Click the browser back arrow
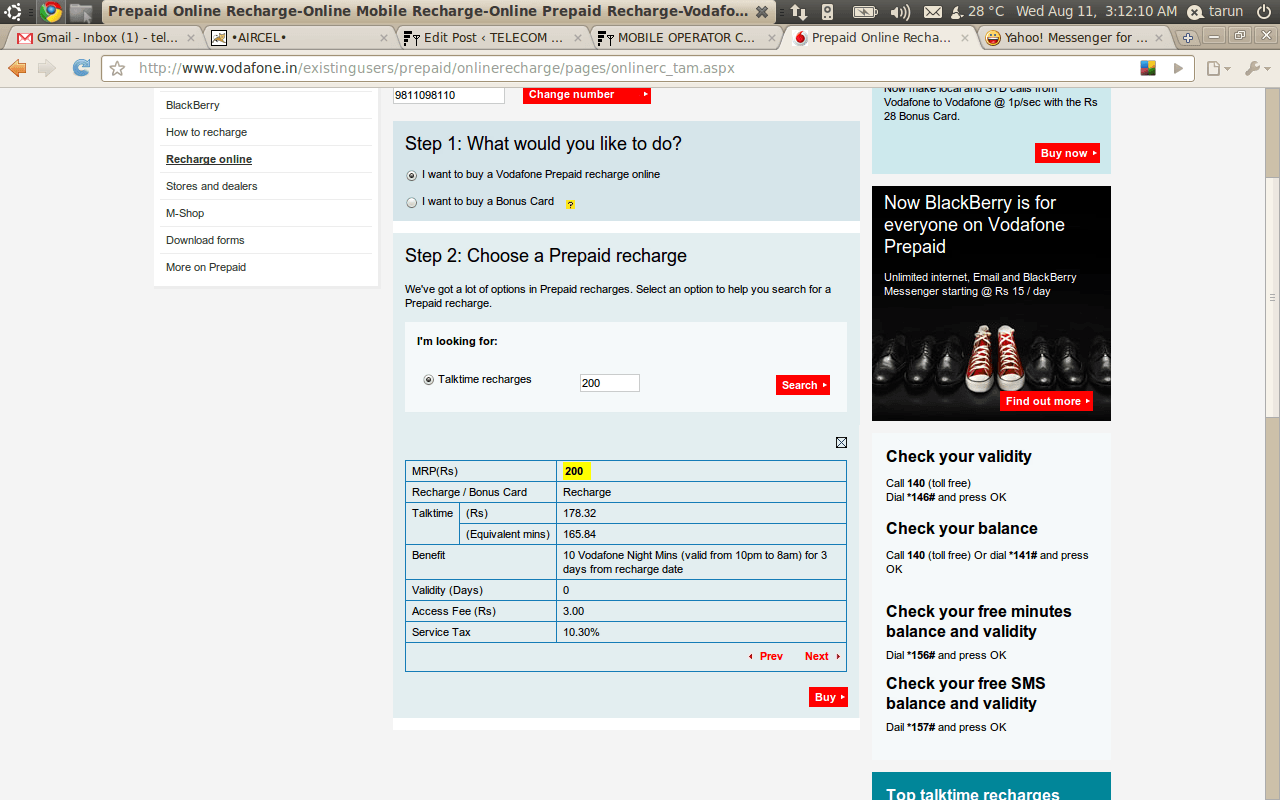The height and width of the screenshot is (800, 1280). tap(17, 69)
